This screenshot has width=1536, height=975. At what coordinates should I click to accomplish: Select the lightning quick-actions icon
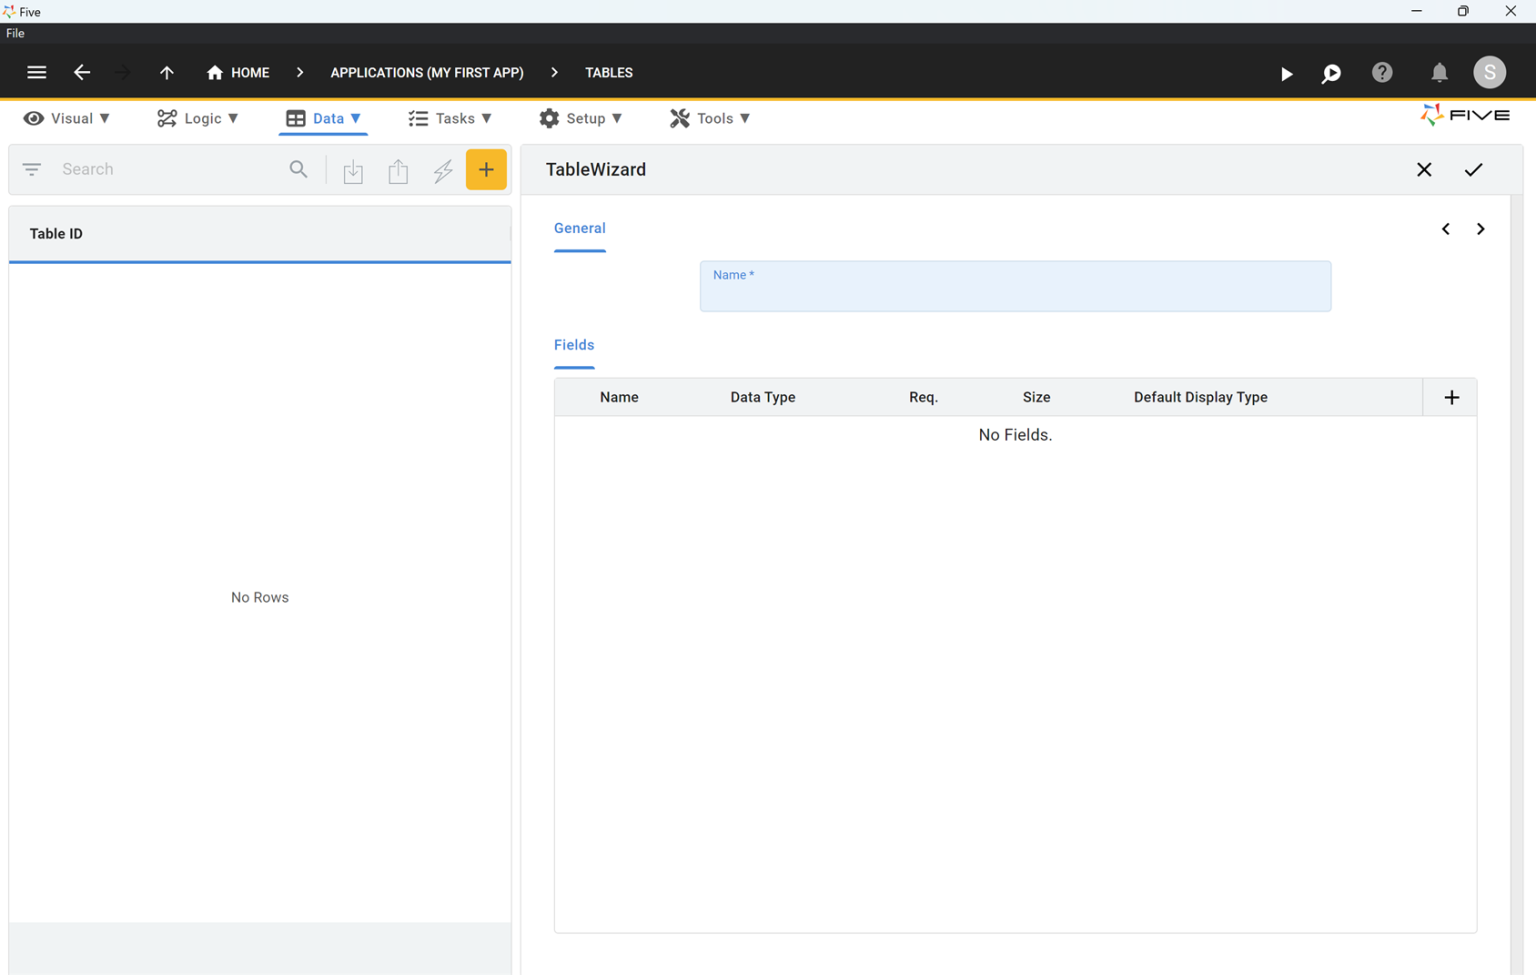click(443, 170)
